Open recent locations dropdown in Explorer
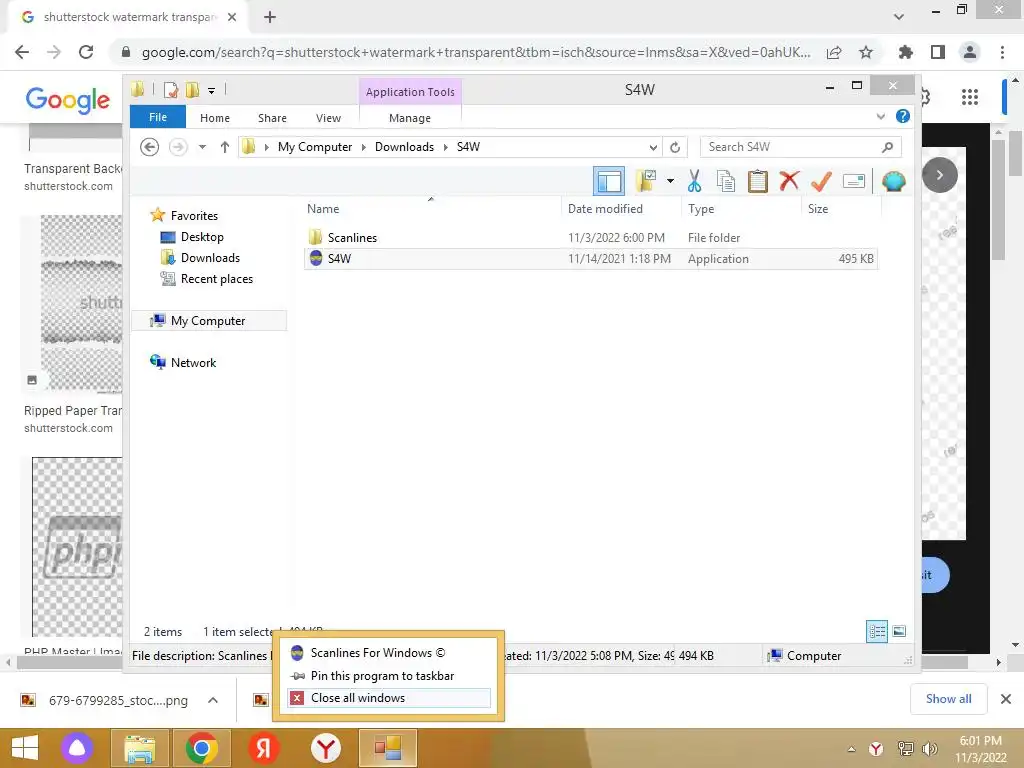Viewport: 1024px width, 768px height. click(202, 147)
